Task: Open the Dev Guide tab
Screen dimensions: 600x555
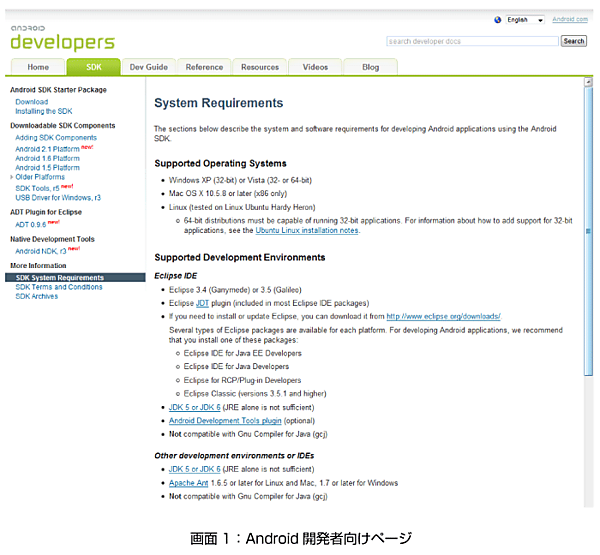Action: coord(149,67)
